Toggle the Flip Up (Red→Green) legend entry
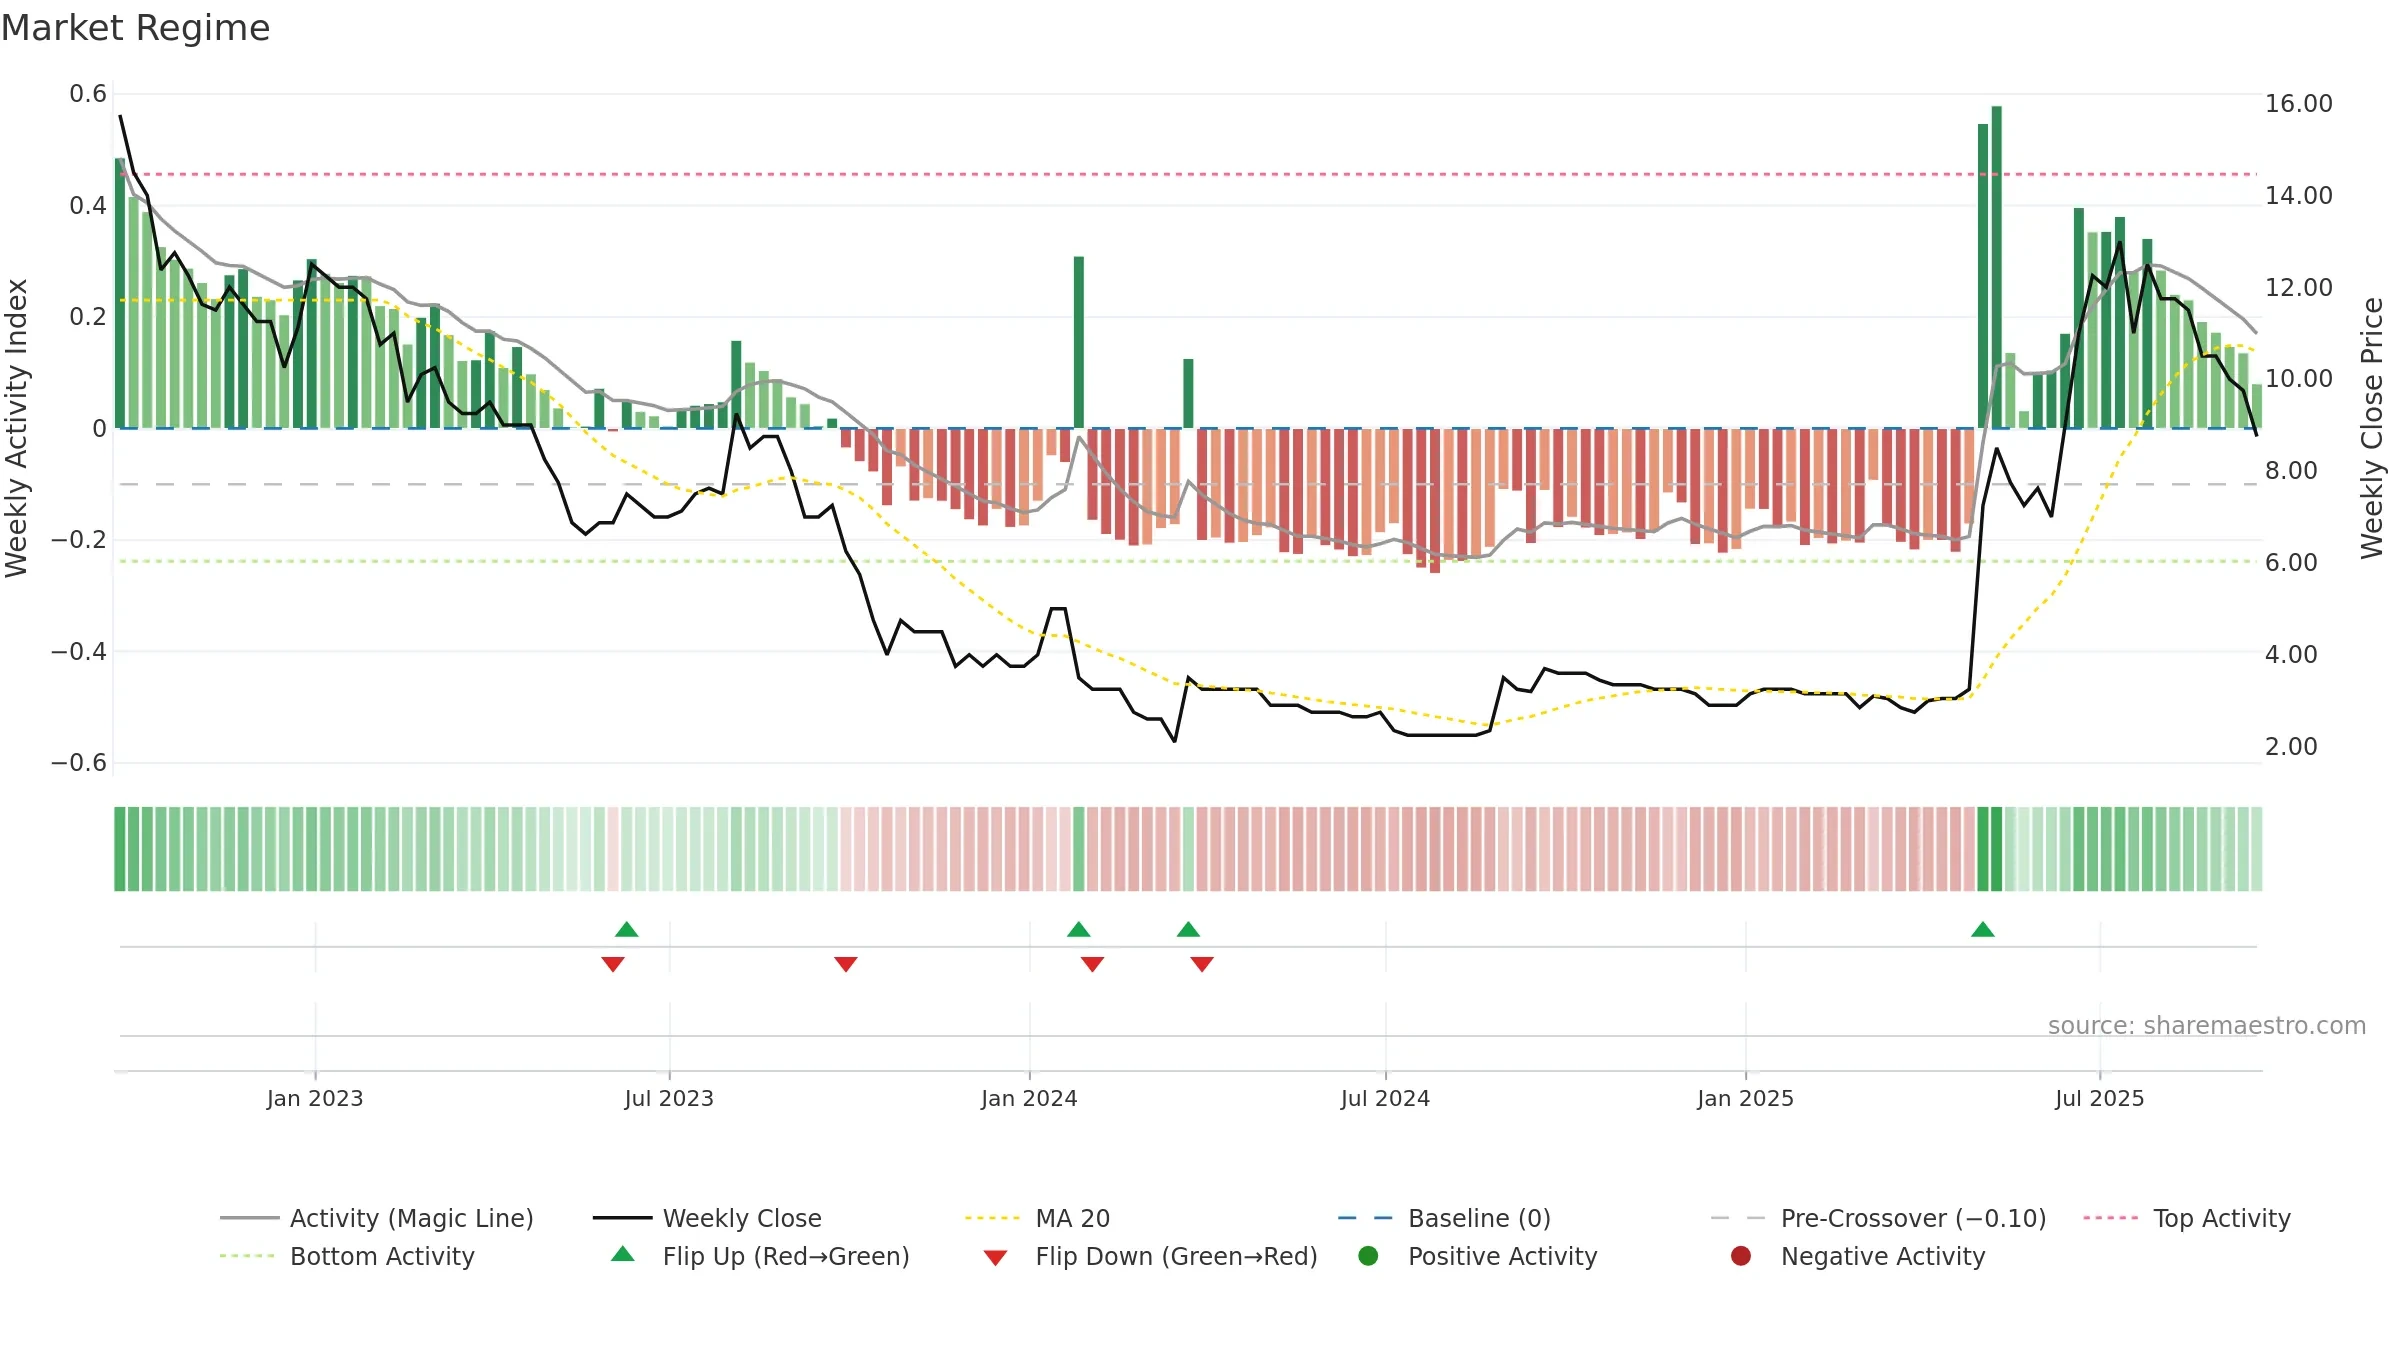Image resolution: width=2400 pixels, height=1350 pixels. point(760,1256)
